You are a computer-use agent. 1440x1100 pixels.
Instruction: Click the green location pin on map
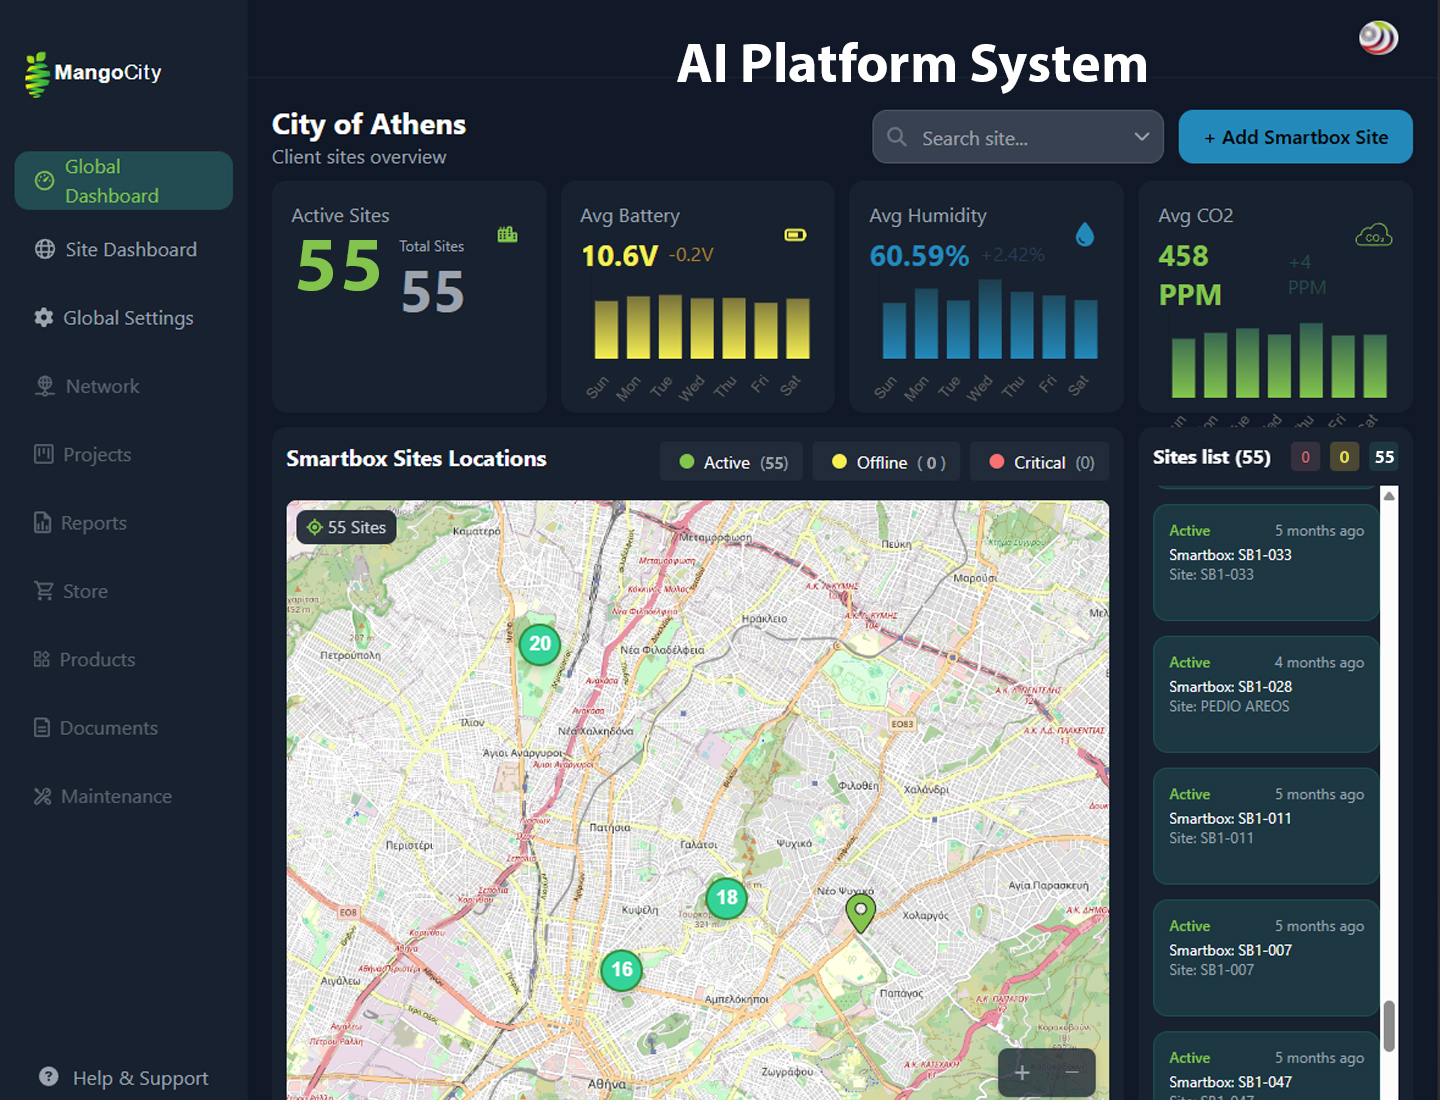pos(860,911)
